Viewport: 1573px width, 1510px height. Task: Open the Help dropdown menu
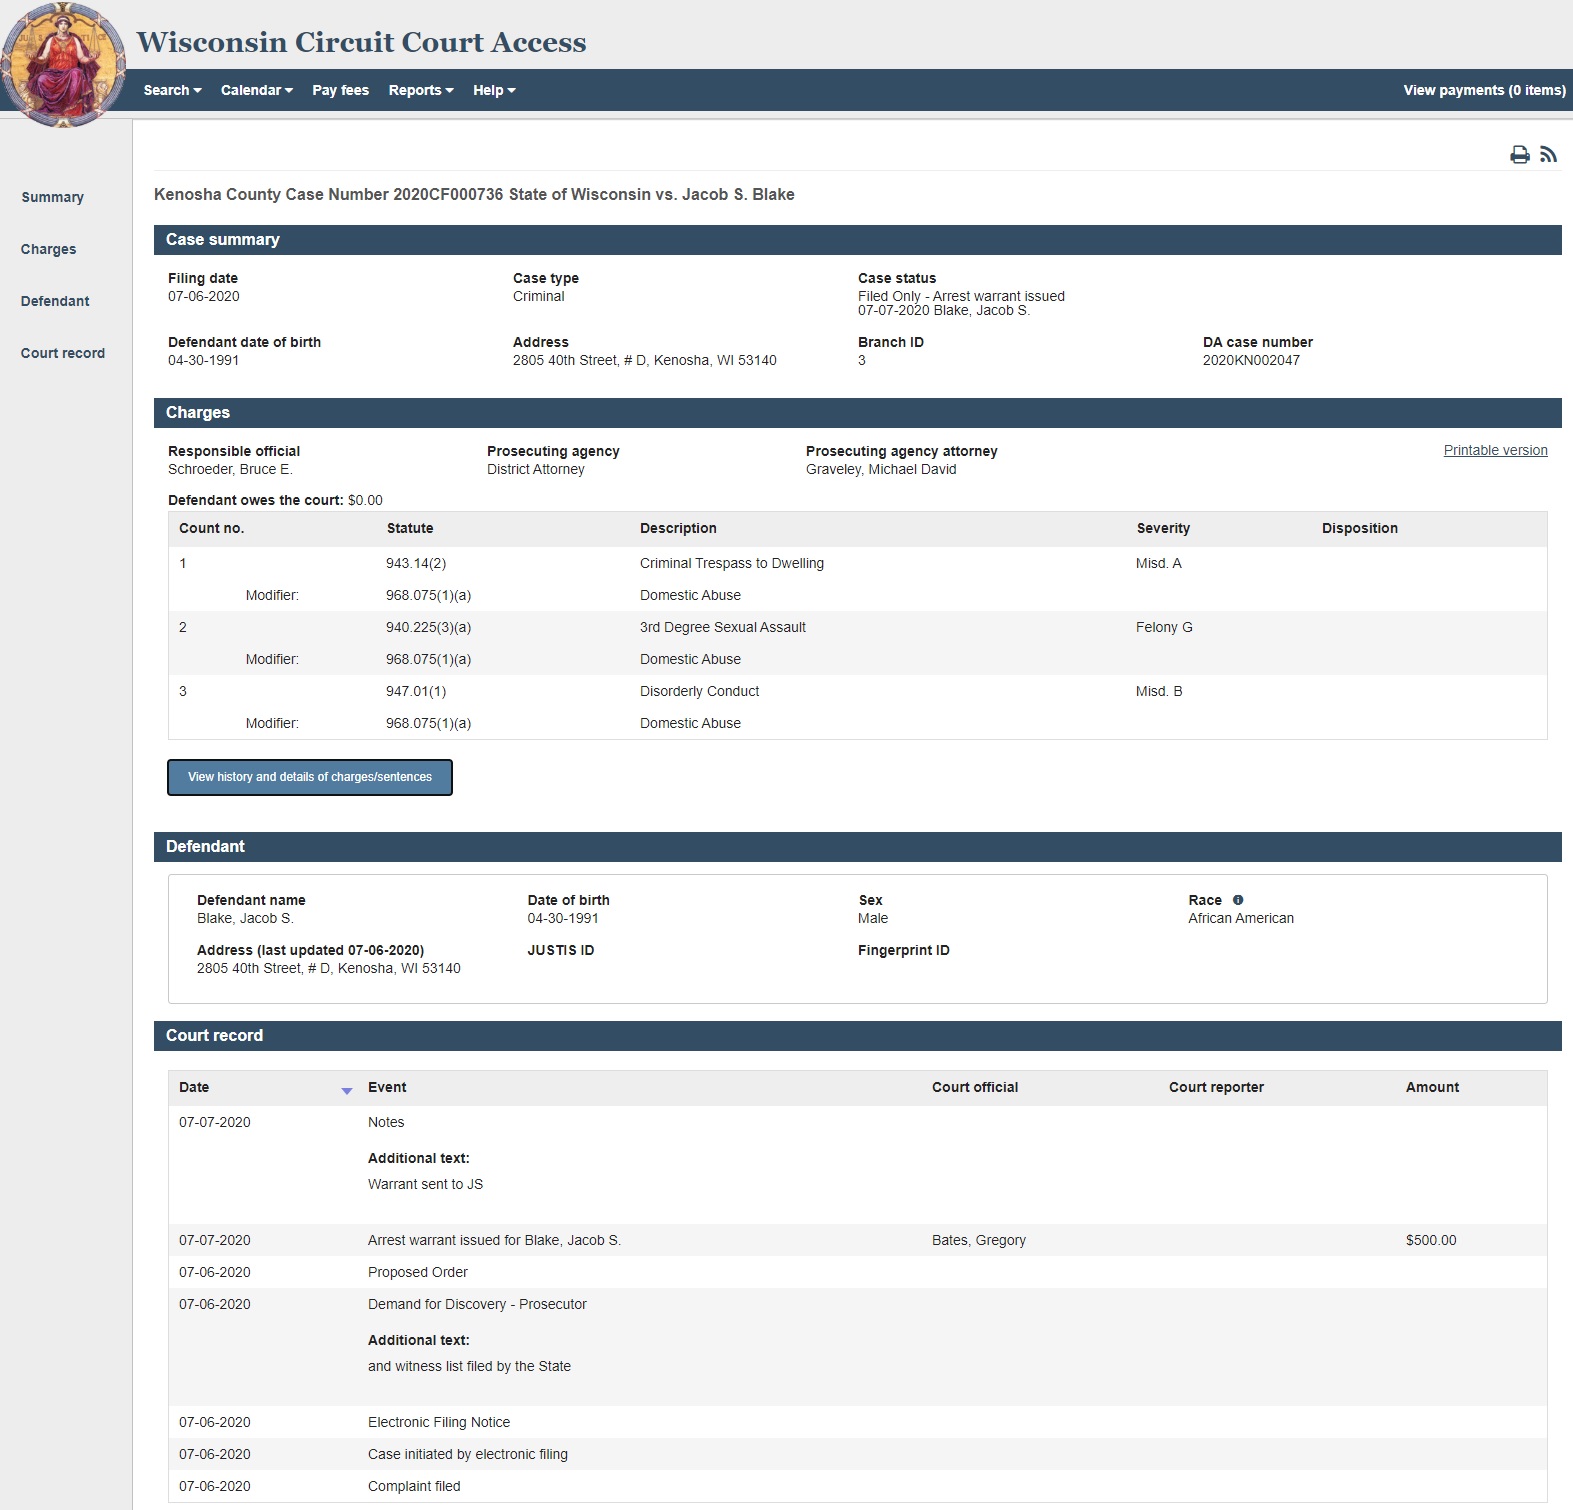[494, 90]
